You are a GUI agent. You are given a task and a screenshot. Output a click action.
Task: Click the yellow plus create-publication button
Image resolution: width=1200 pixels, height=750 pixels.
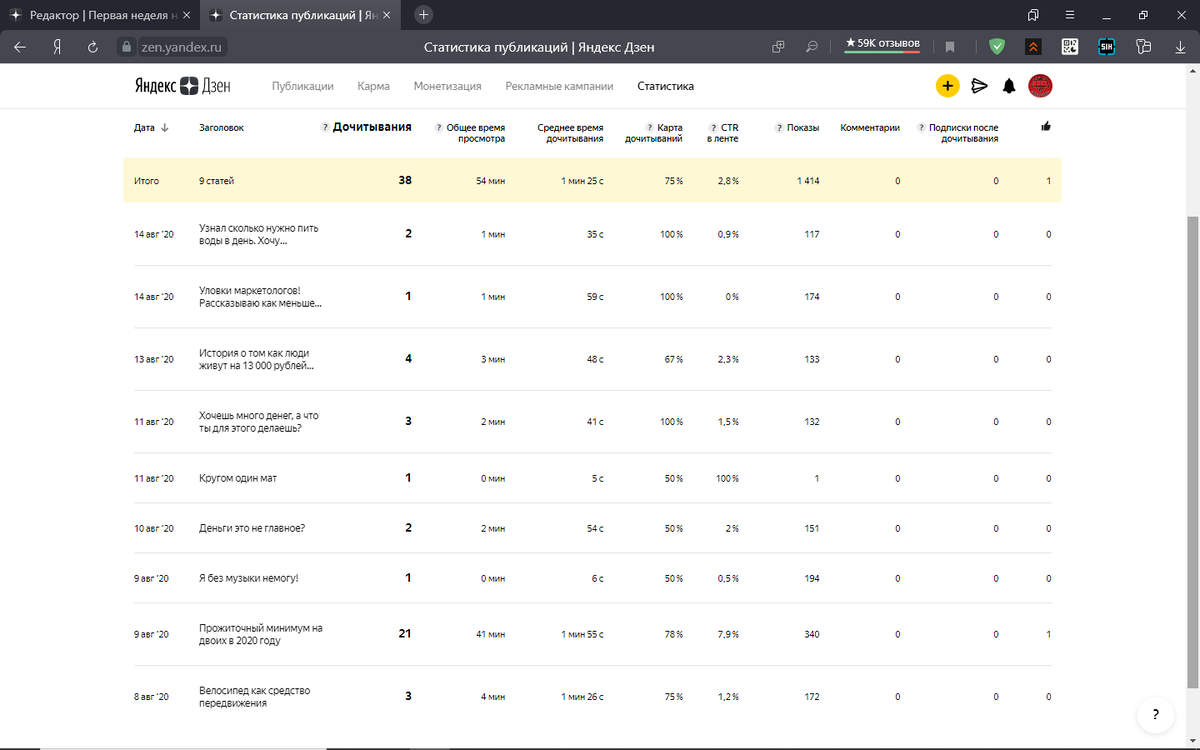pyautogui.click(x=947, y=86)
